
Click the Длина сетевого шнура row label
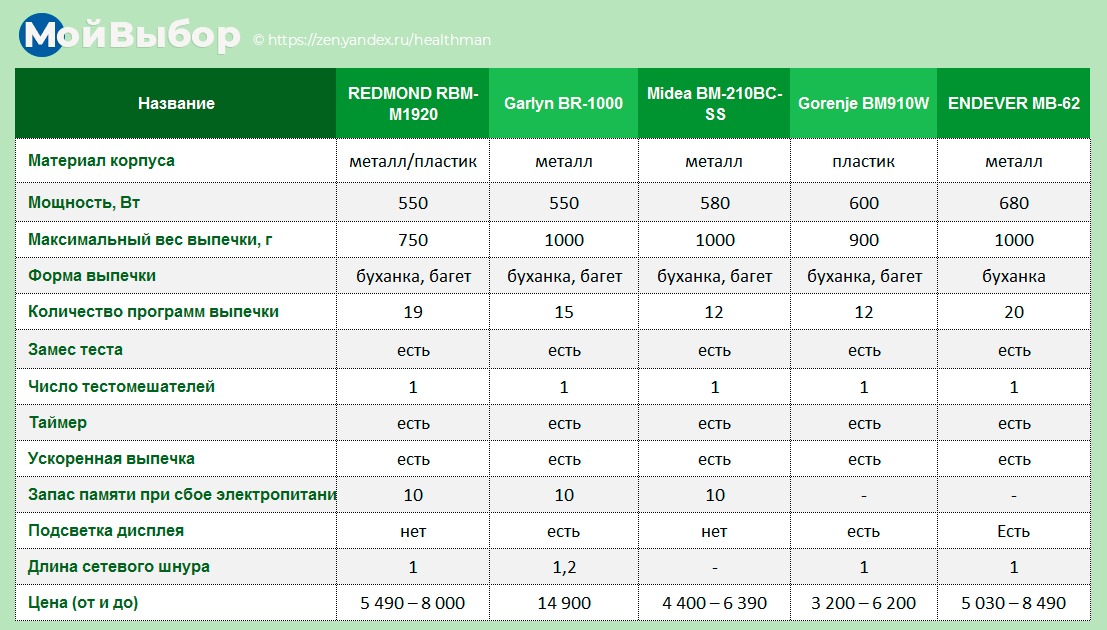119,566
